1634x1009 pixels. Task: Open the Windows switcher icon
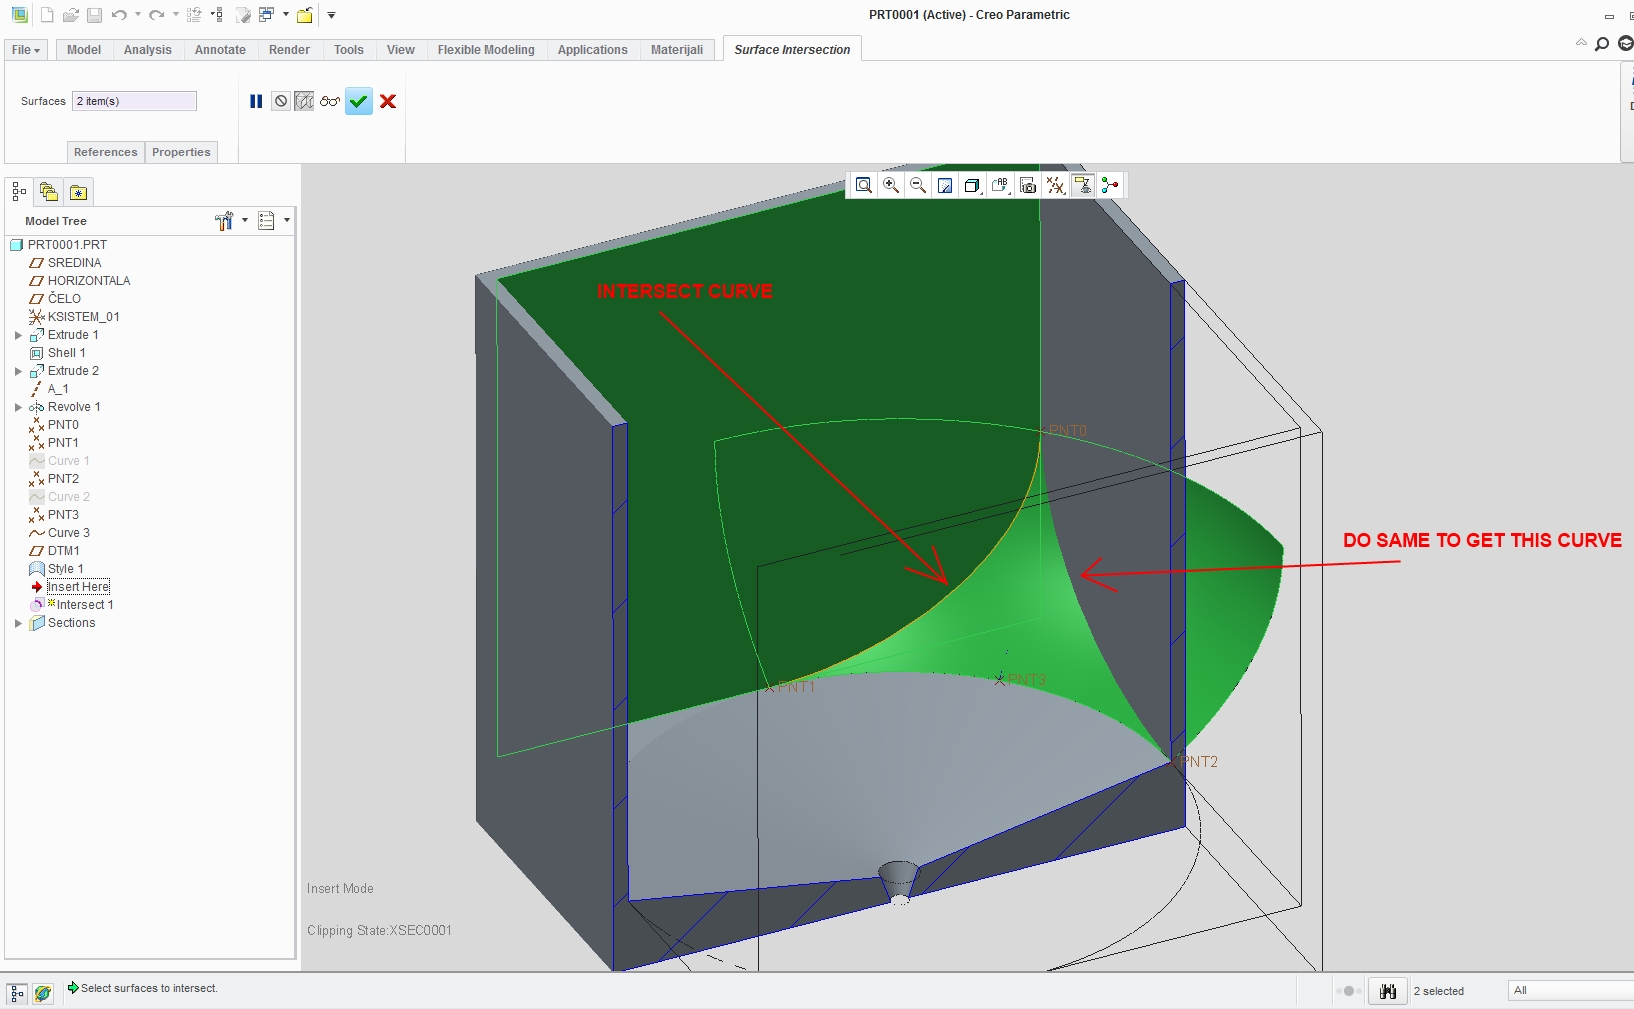[x=266, y=15]
